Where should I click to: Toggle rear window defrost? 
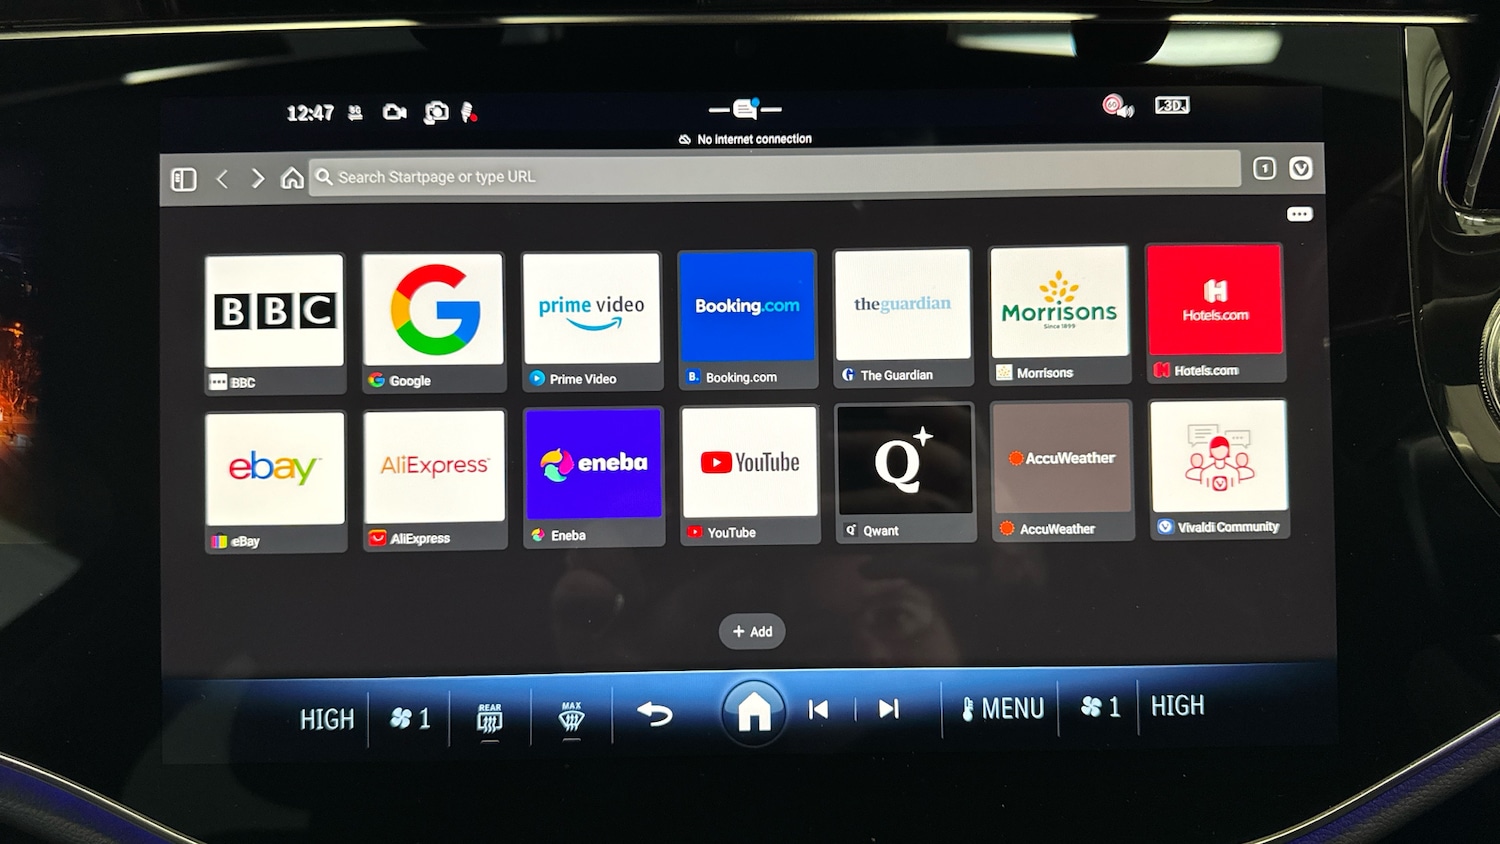(490, 718)
